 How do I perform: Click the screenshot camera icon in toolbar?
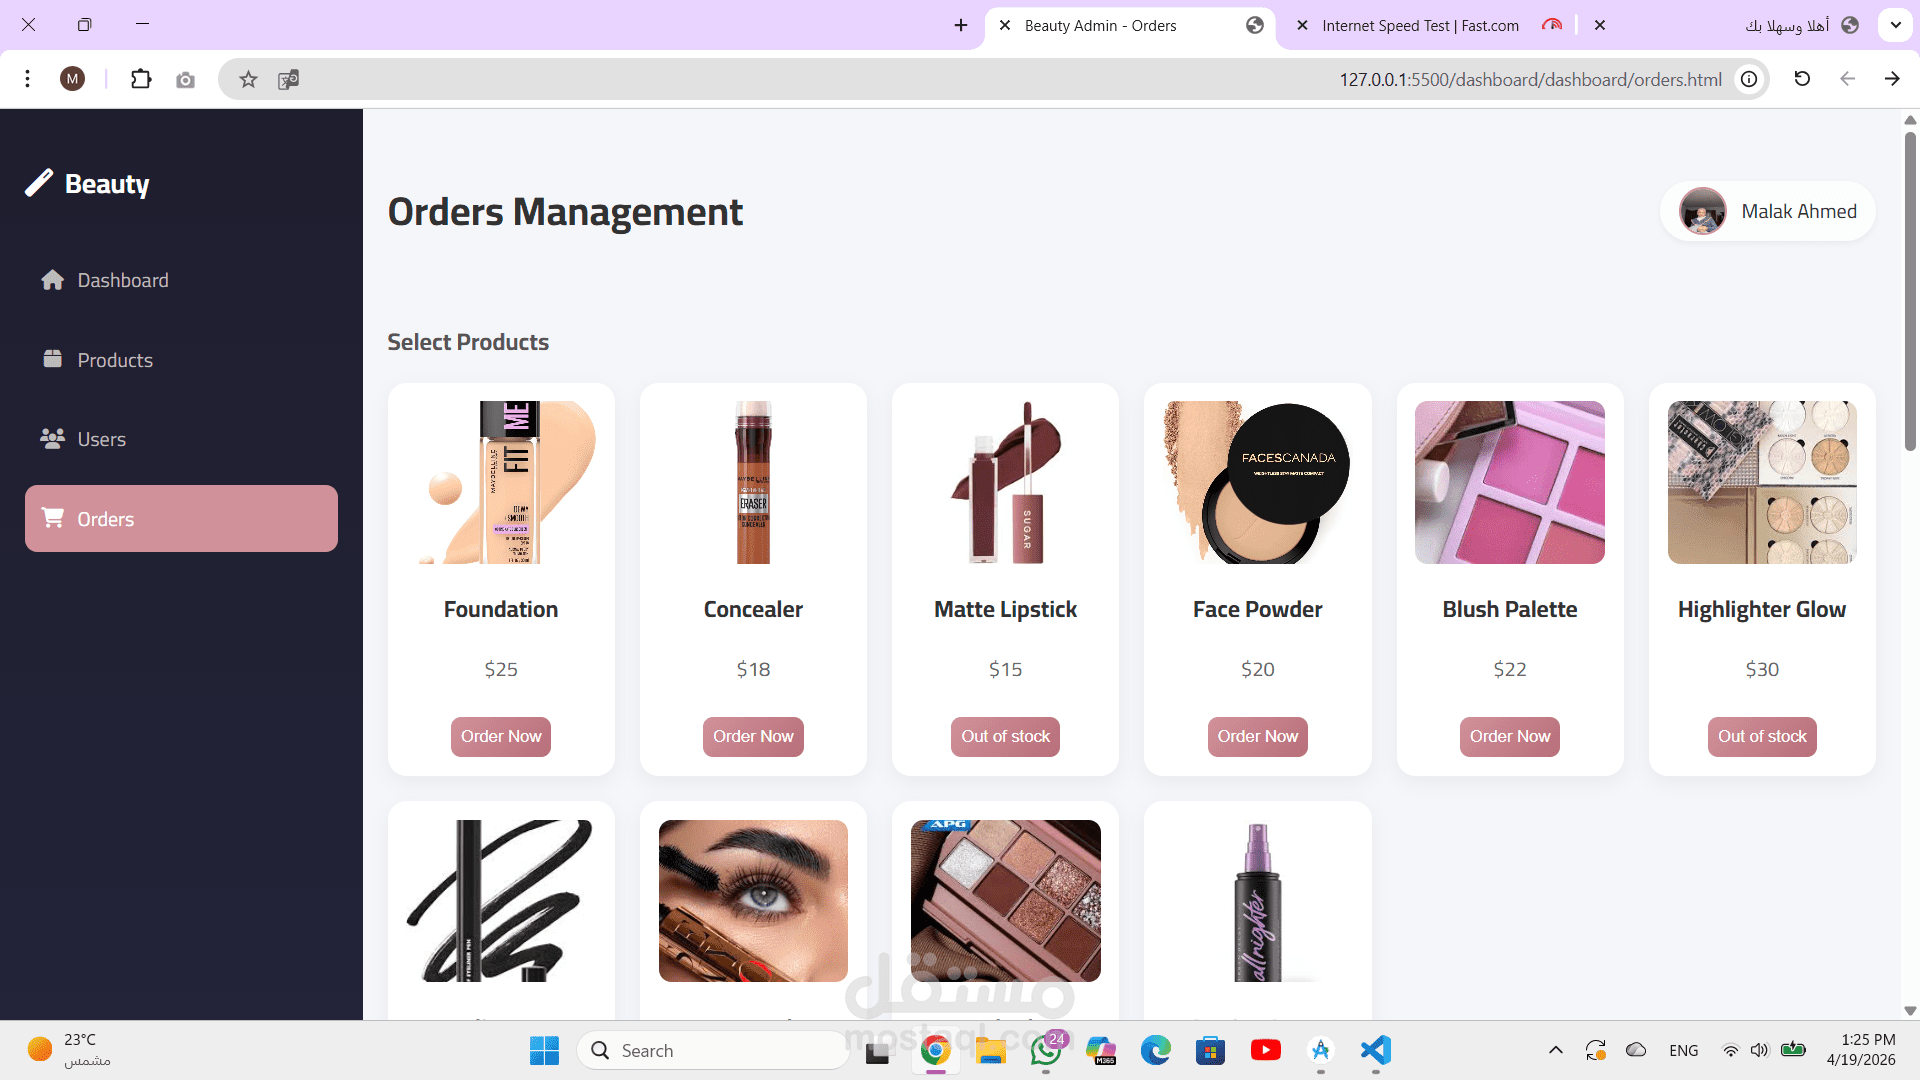tap(185, 80)
